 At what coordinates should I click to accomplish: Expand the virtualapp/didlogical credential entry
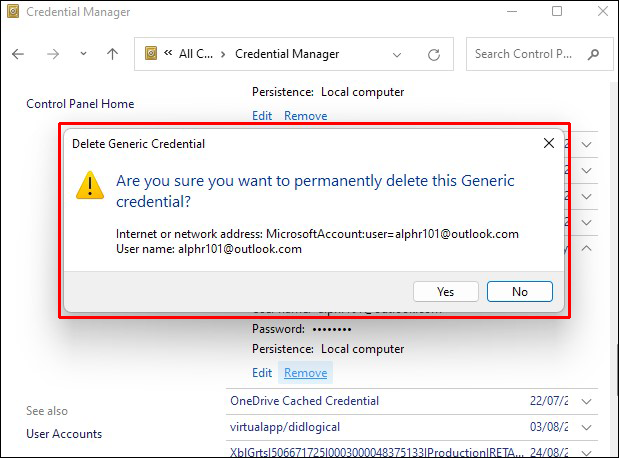tap(587, 427)
